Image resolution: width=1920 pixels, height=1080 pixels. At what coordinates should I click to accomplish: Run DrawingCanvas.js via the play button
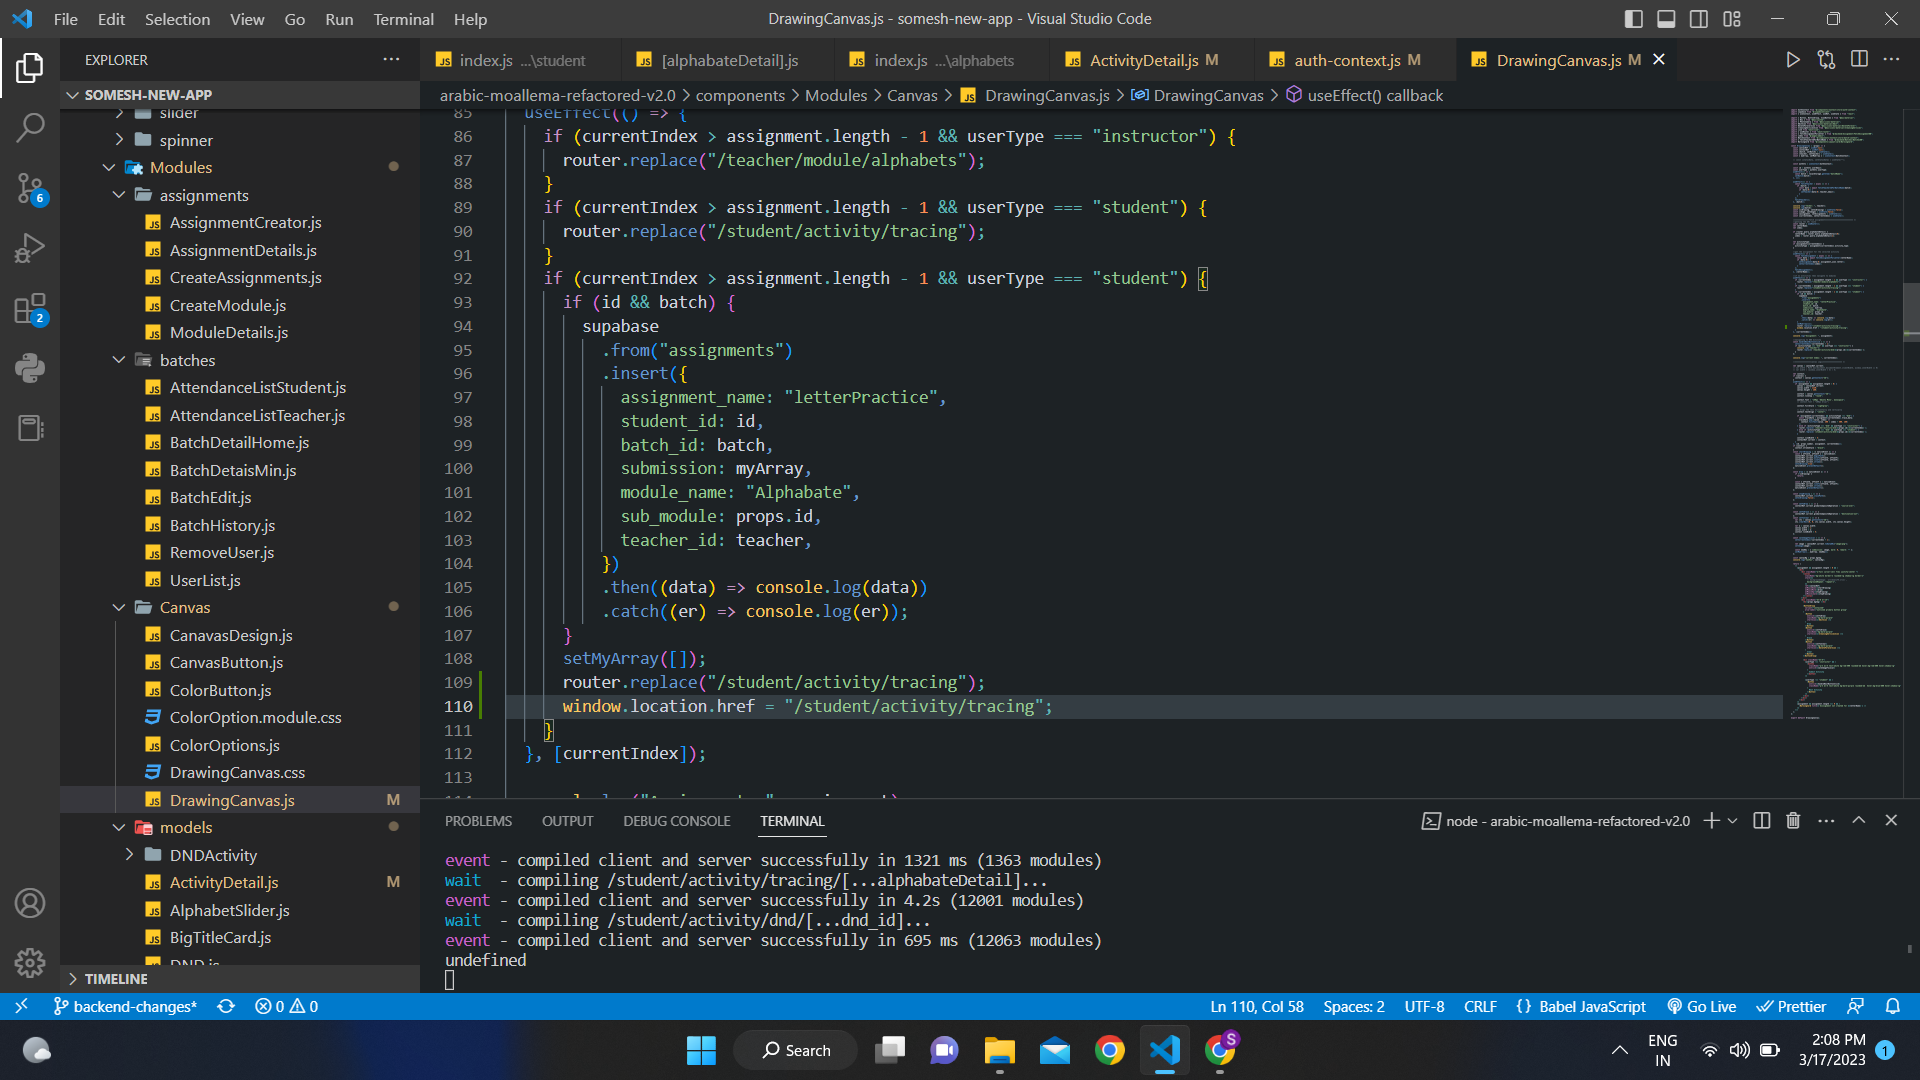tap(1793, 60)
